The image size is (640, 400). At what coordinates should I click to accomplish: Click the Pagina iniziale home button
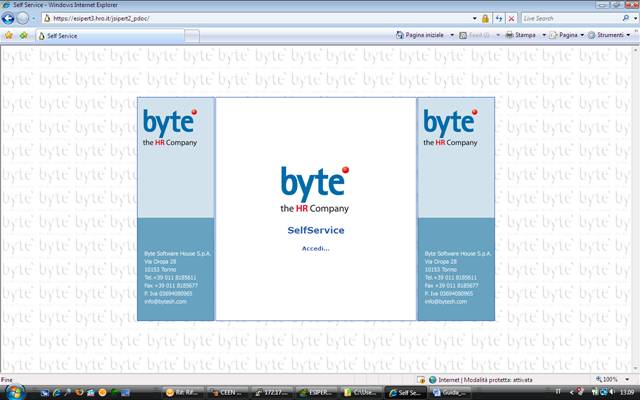pyautogui.click(x=420, y=35)
